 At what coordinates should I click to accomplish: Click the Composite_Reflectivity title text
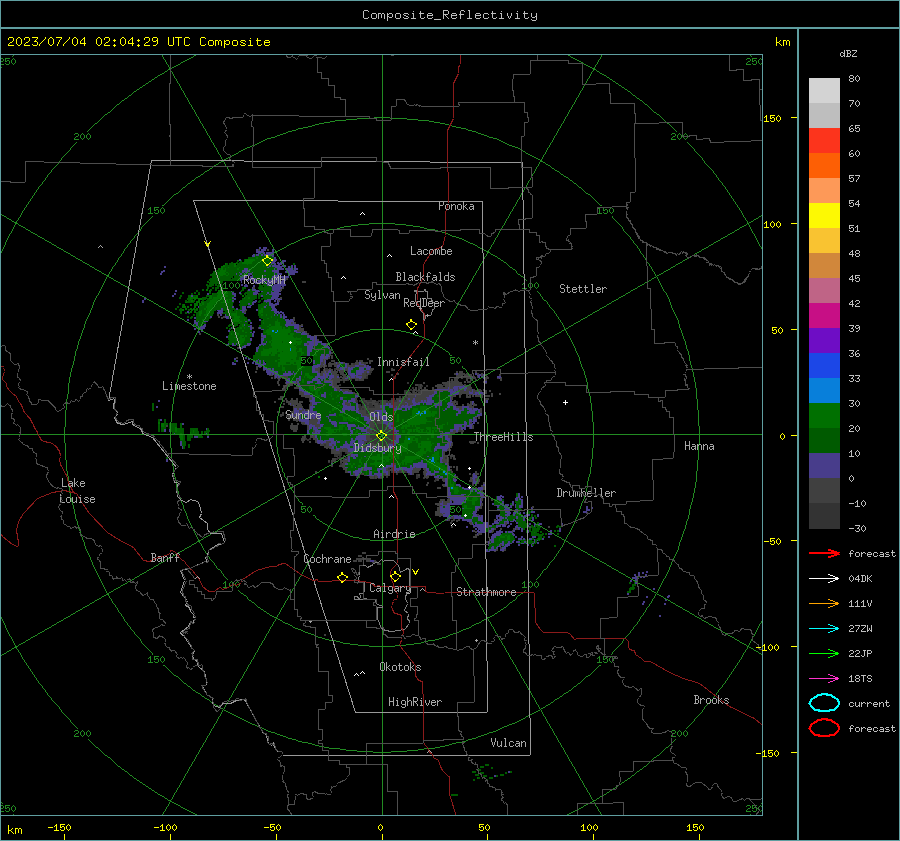coord(449,15)
